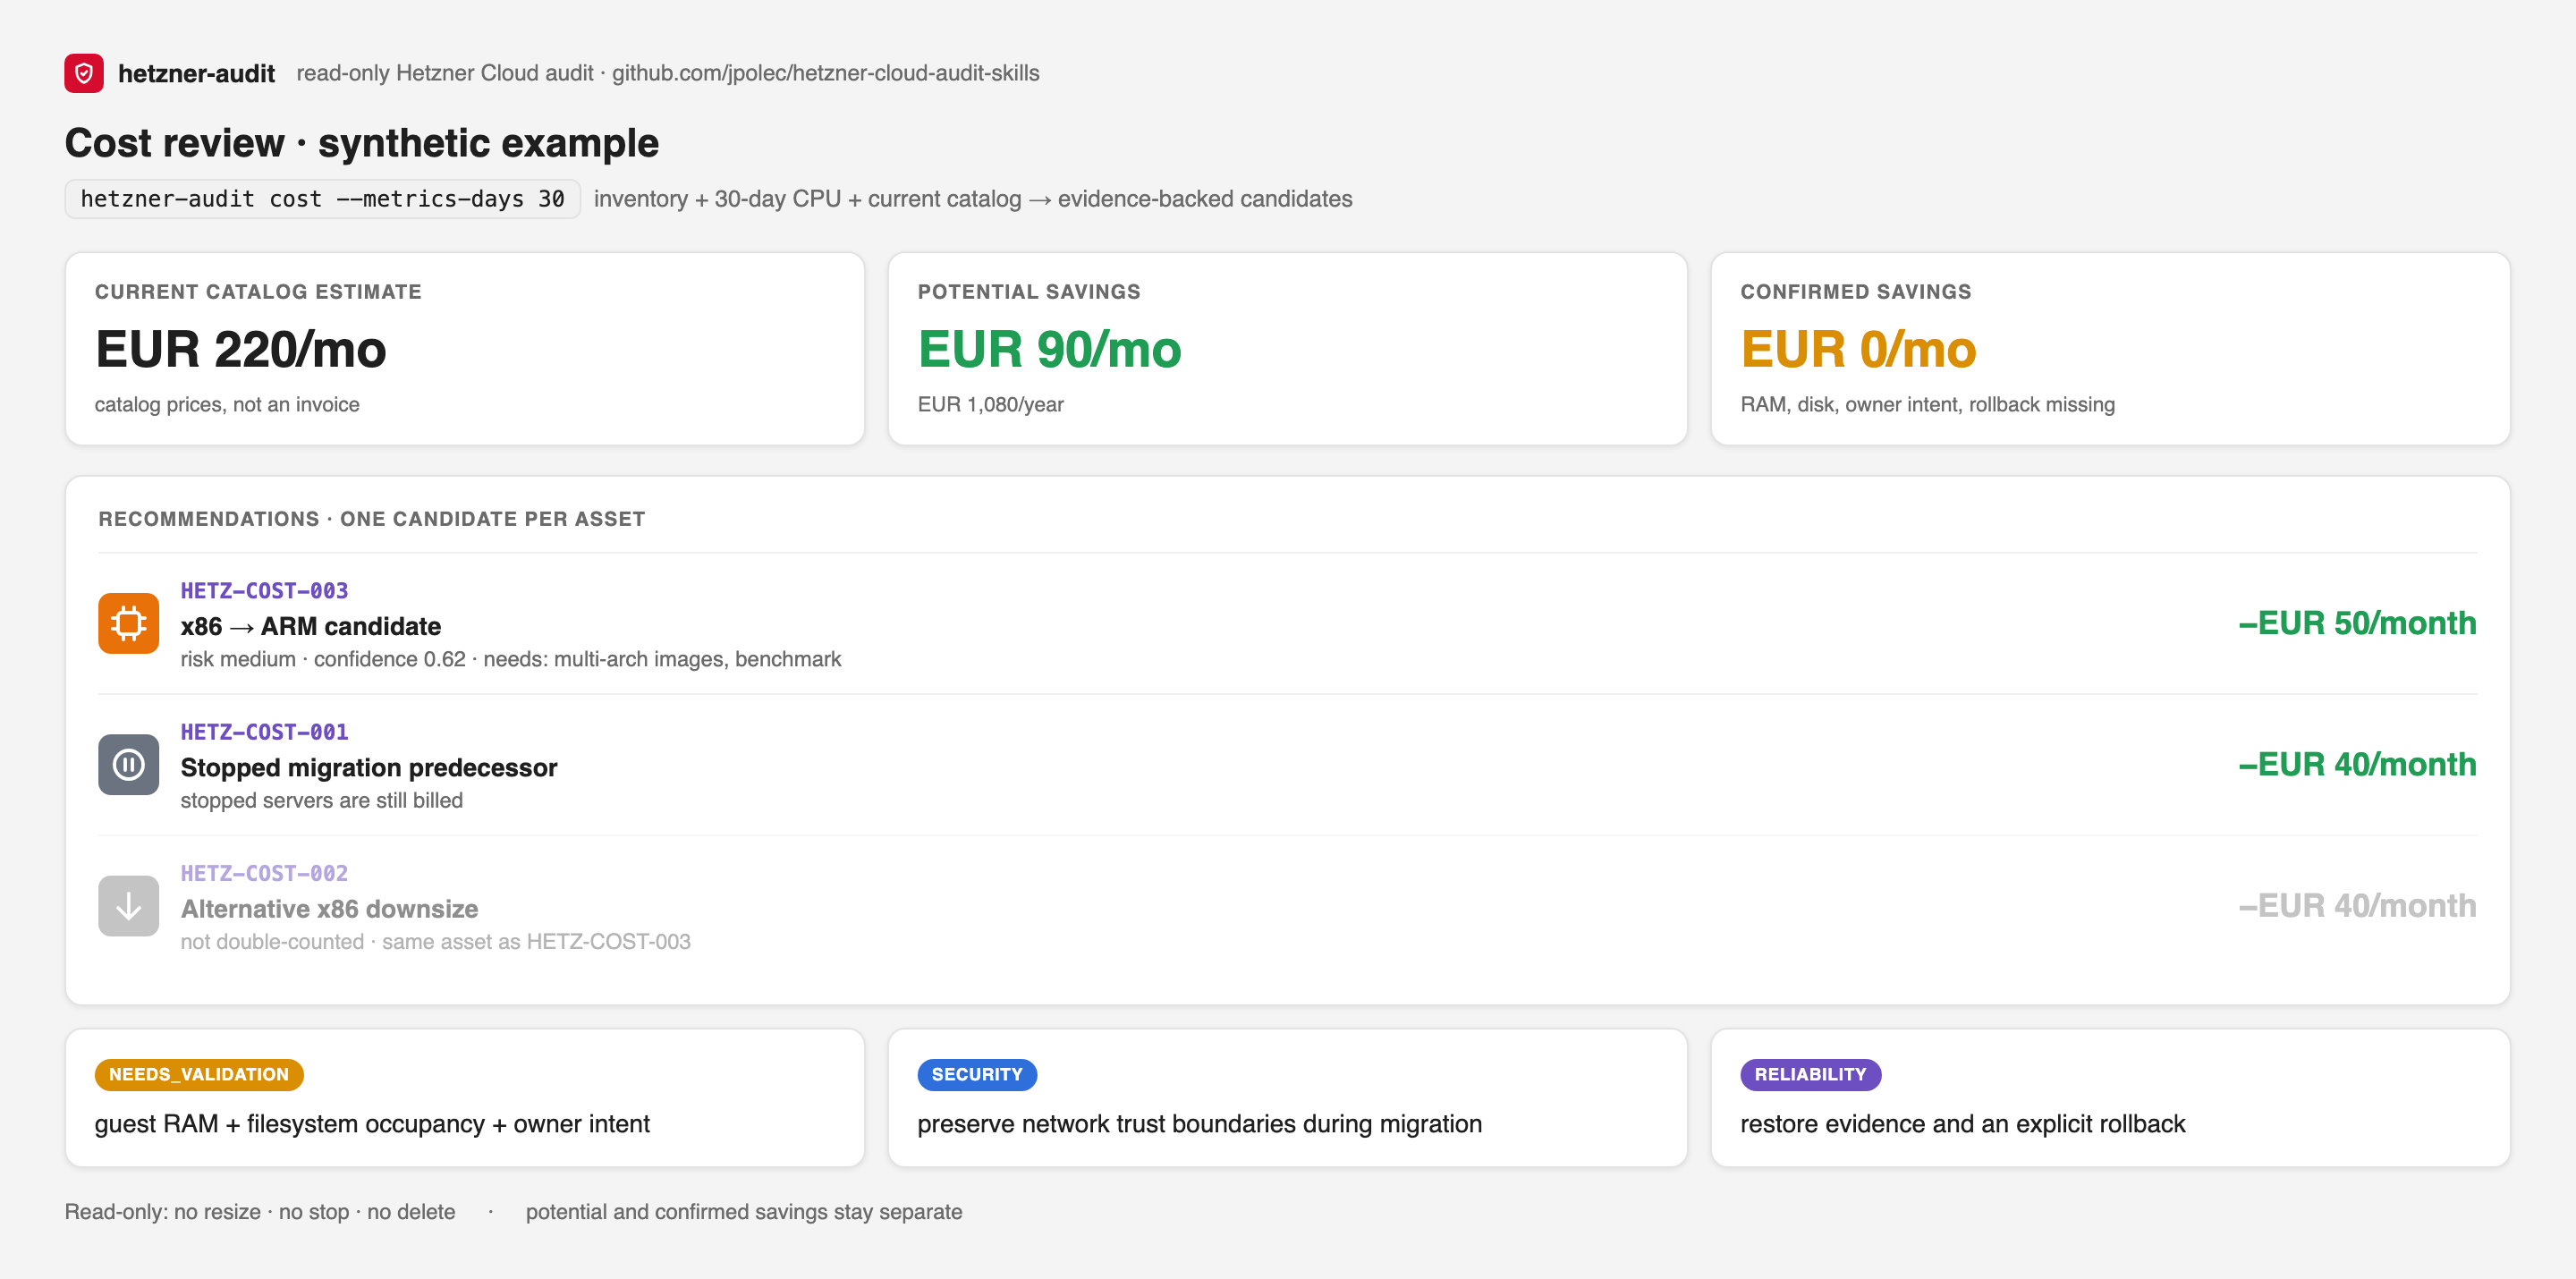Click the 'Alternative x86 downsize' title
Image resolution: width=2576 pixels, height=1279 pixels.
[x=329, y=909]
